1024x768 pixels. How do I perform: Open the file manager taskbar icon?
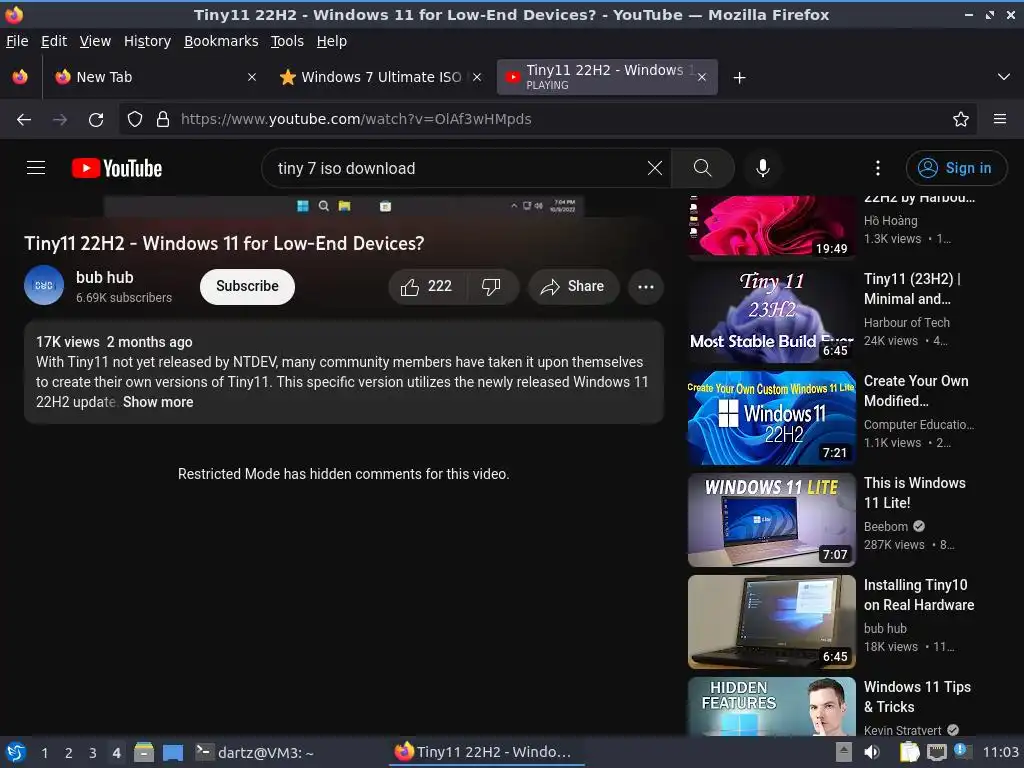pyautogui.click(x=143, y=752)
